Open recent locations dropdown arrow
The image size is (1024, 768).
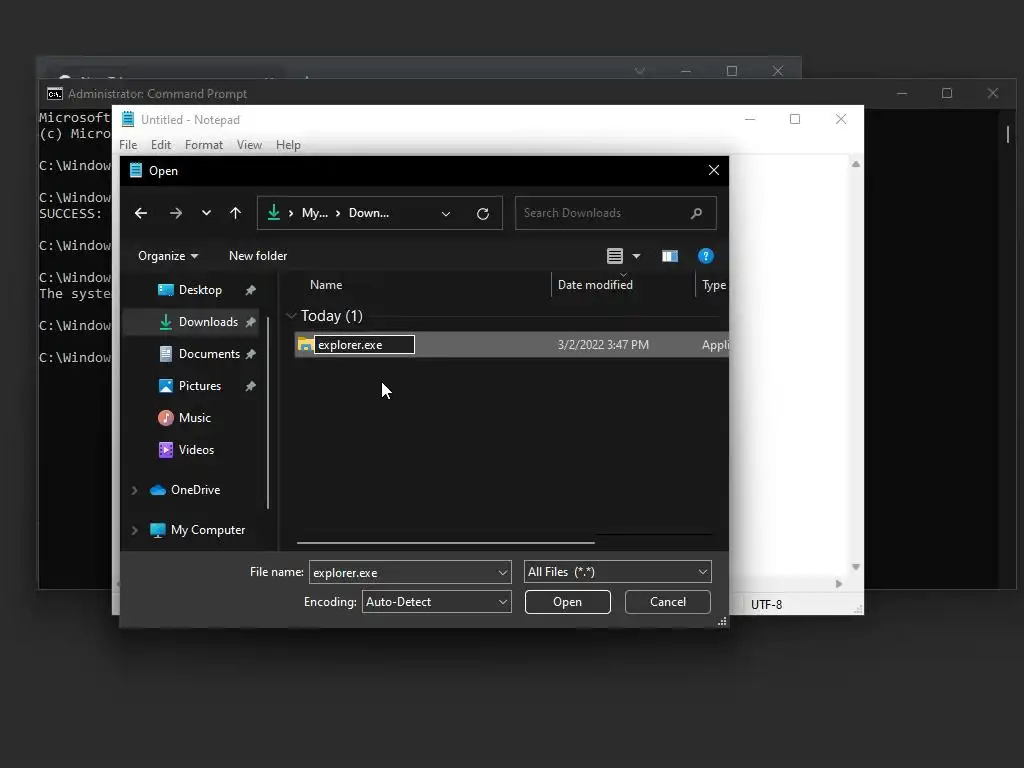point(206,213)
